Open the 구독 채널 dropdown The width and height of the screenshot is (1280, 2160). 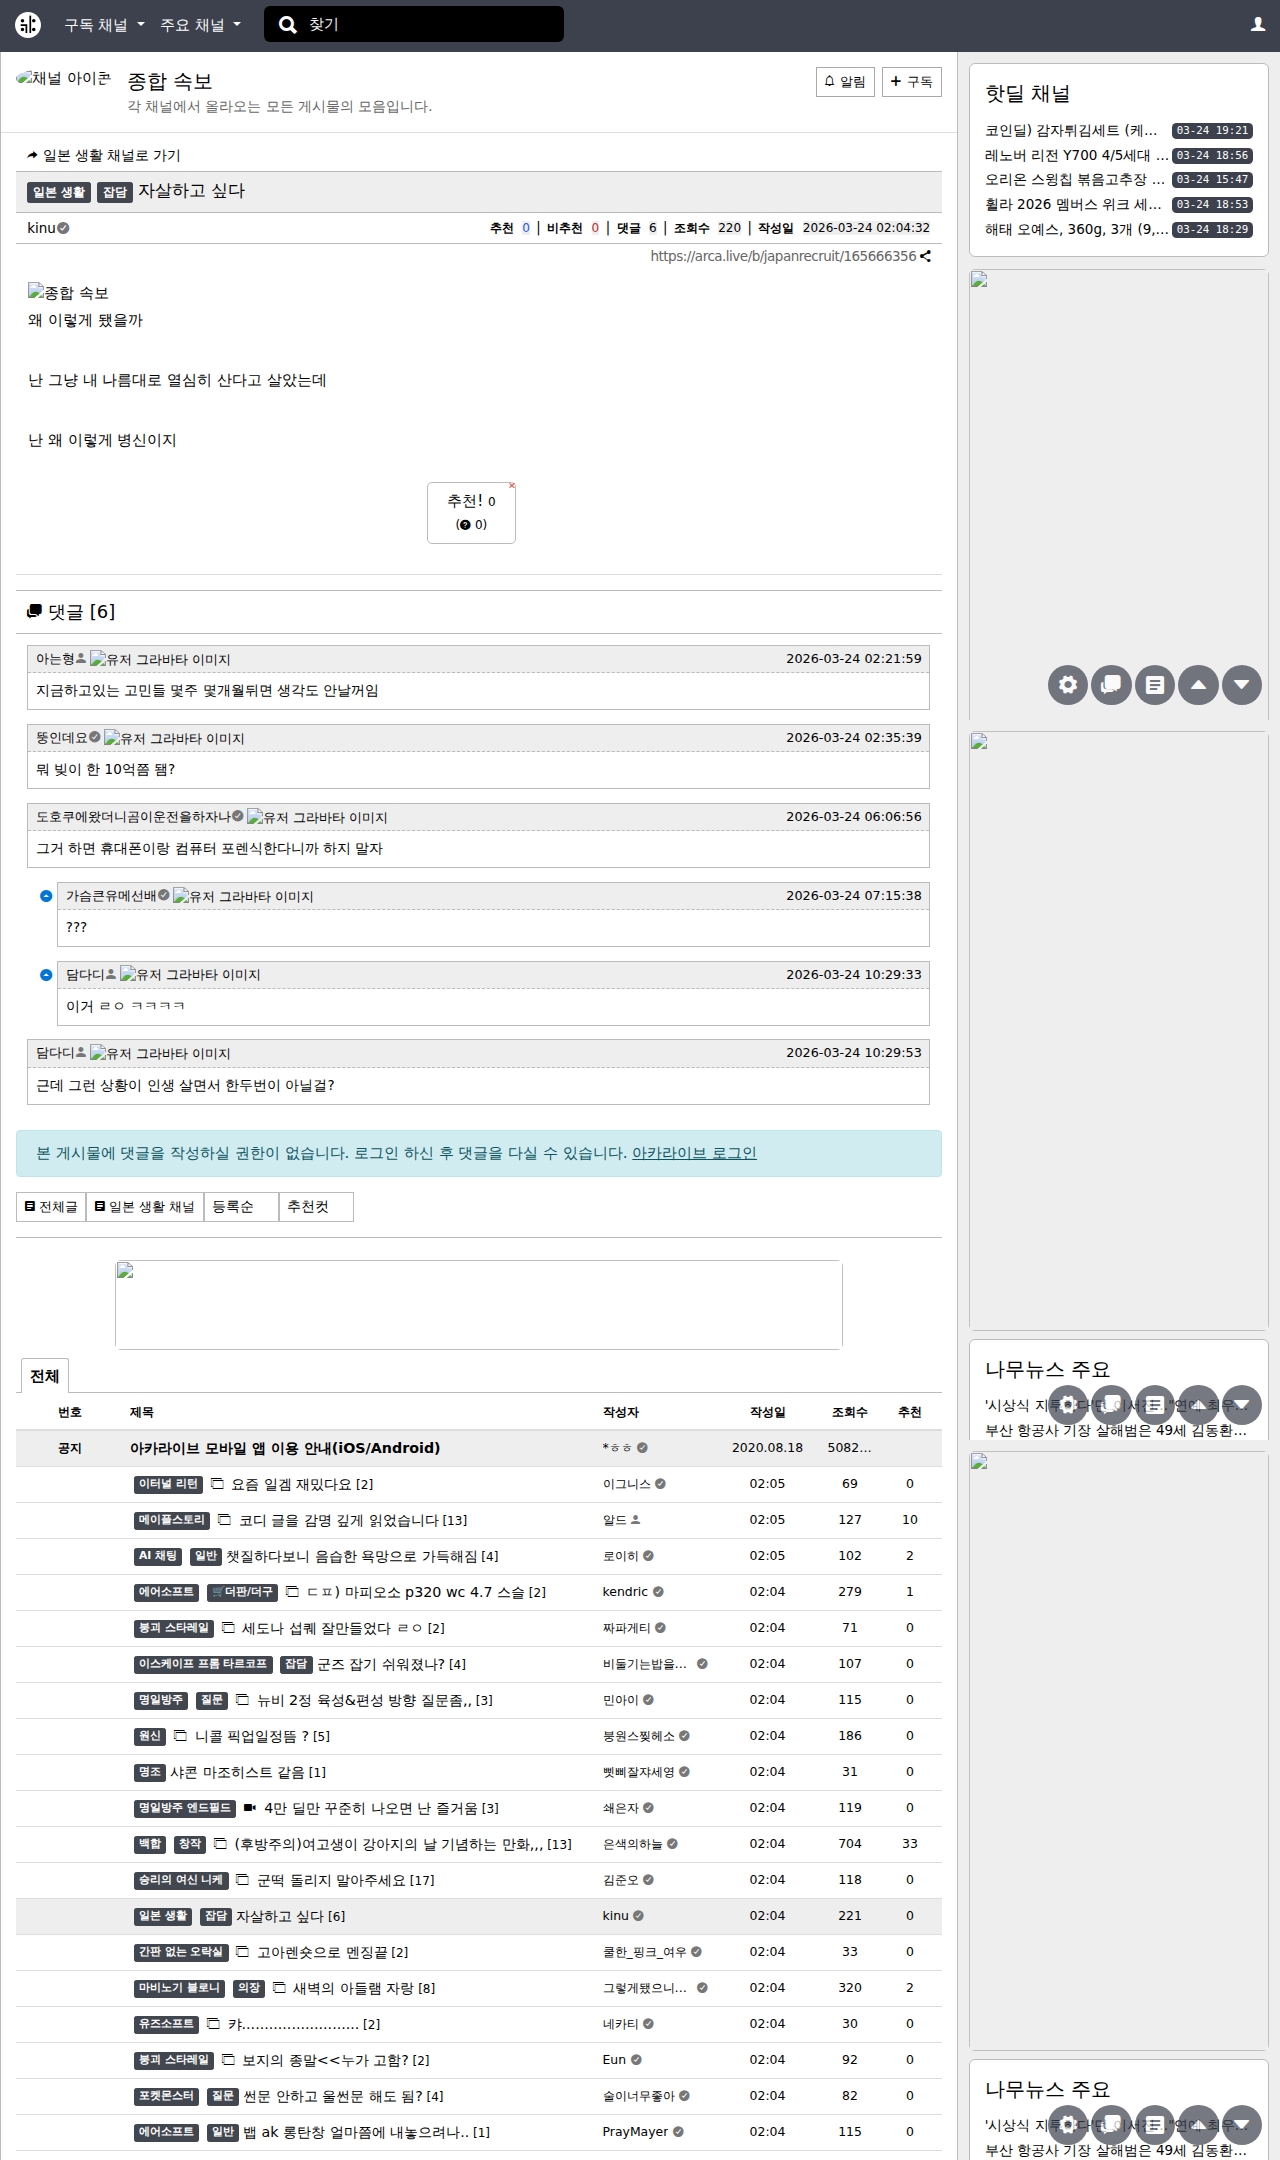click(x=104, y=25)
